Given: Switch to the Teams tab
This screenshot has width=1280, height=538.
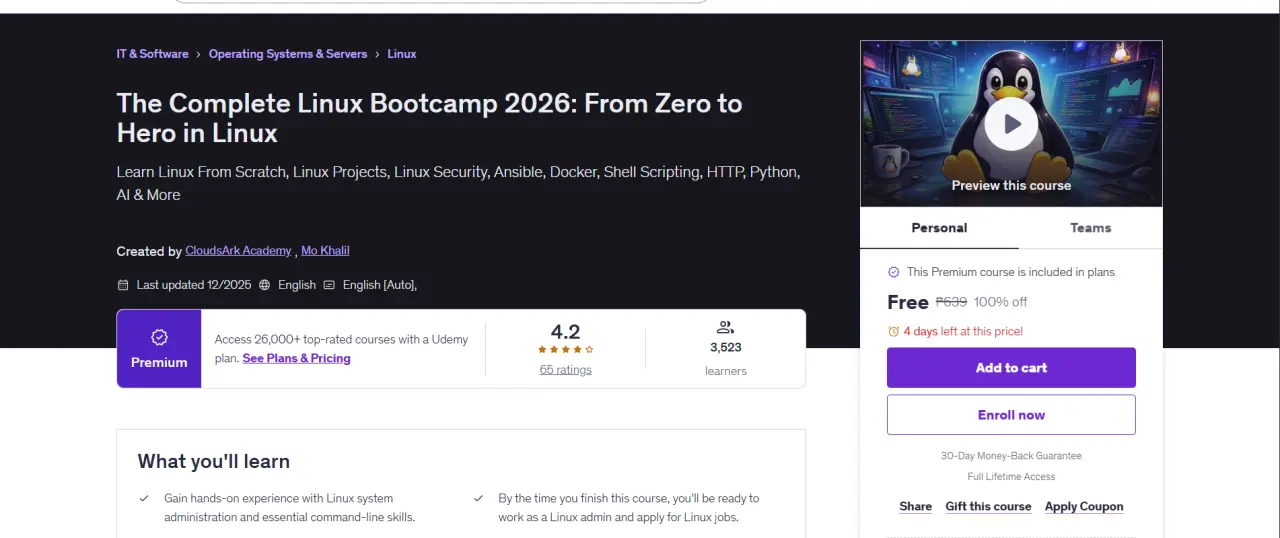Looking at the screenshot, I should 1090,228.
